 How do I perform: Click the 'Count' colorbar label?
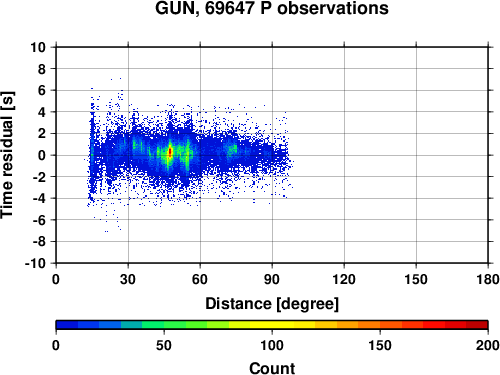(272, 368)
